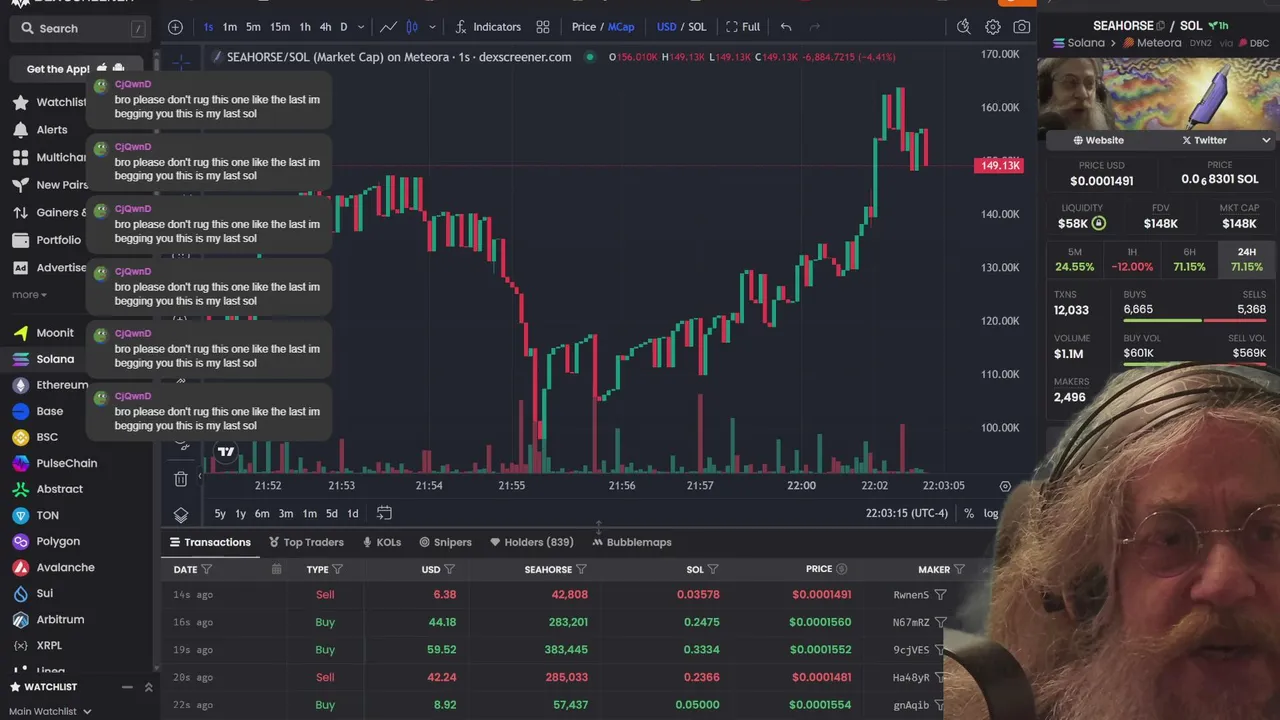Click the Get the App! button
This screenshot has height=720, width=1280.
click(x=76, y=69)
